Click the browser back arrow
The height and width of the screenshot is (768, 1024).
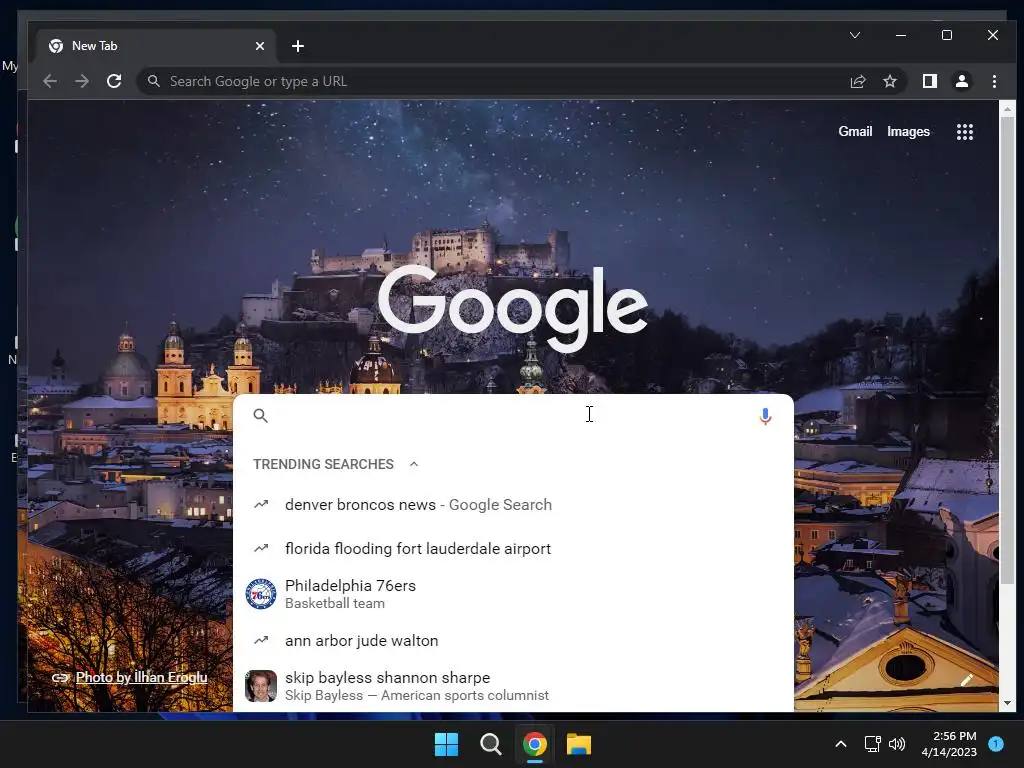(50, 81)
